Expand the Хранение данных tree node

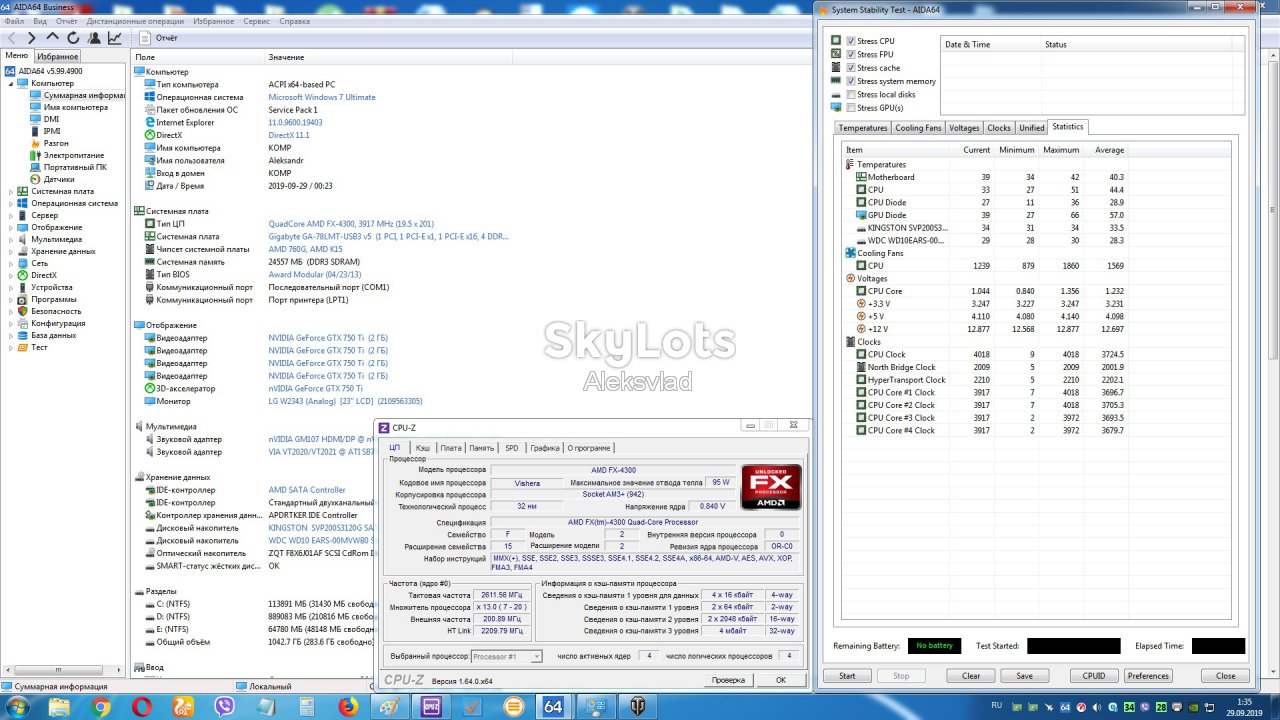(11, 251)
